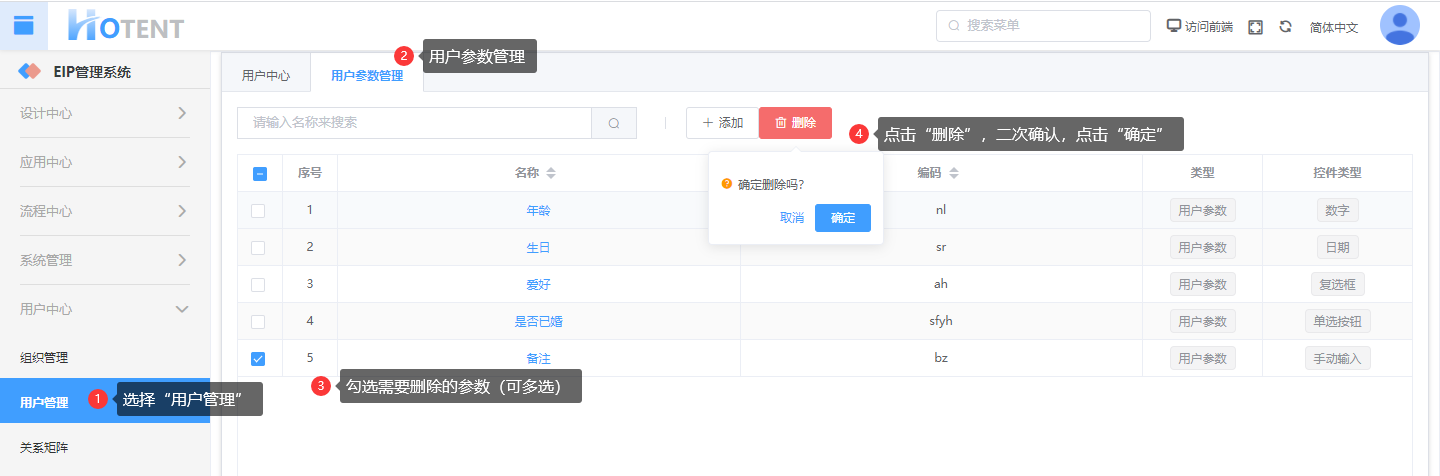The width and height of the screenshot is (1440, 476).
Task: Check the box for row 爱好
Action: pyautogui.click(x=259, y=284)
